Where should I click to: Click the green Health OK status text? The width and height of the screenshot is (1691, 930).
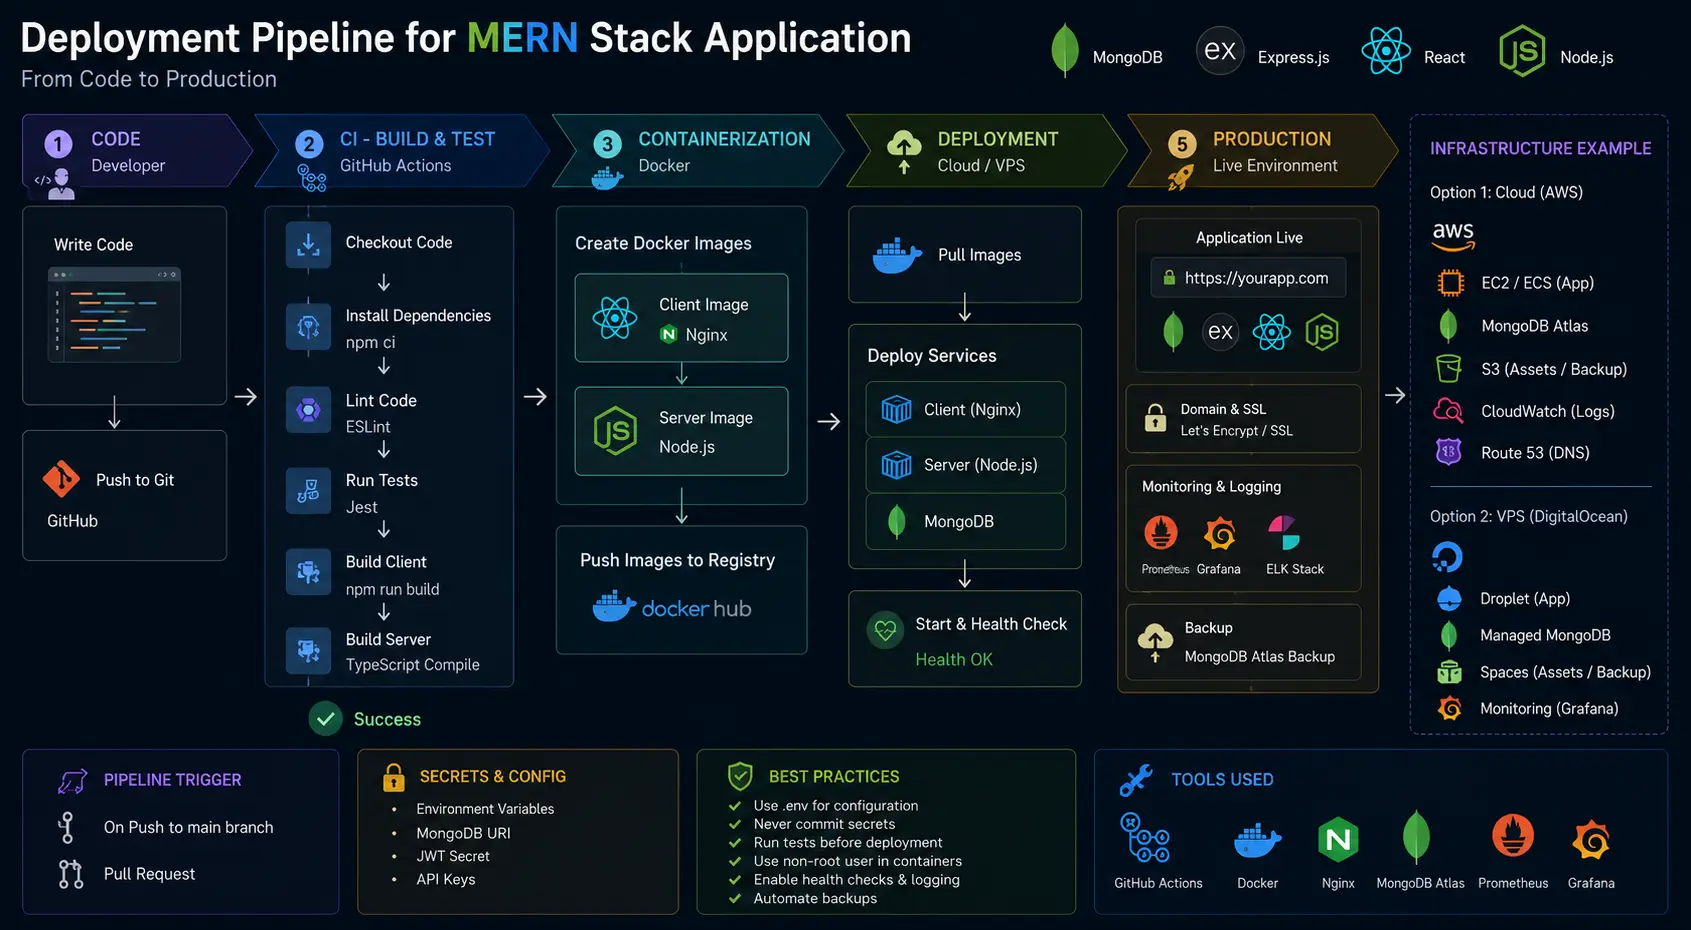[x=954, y=660]
